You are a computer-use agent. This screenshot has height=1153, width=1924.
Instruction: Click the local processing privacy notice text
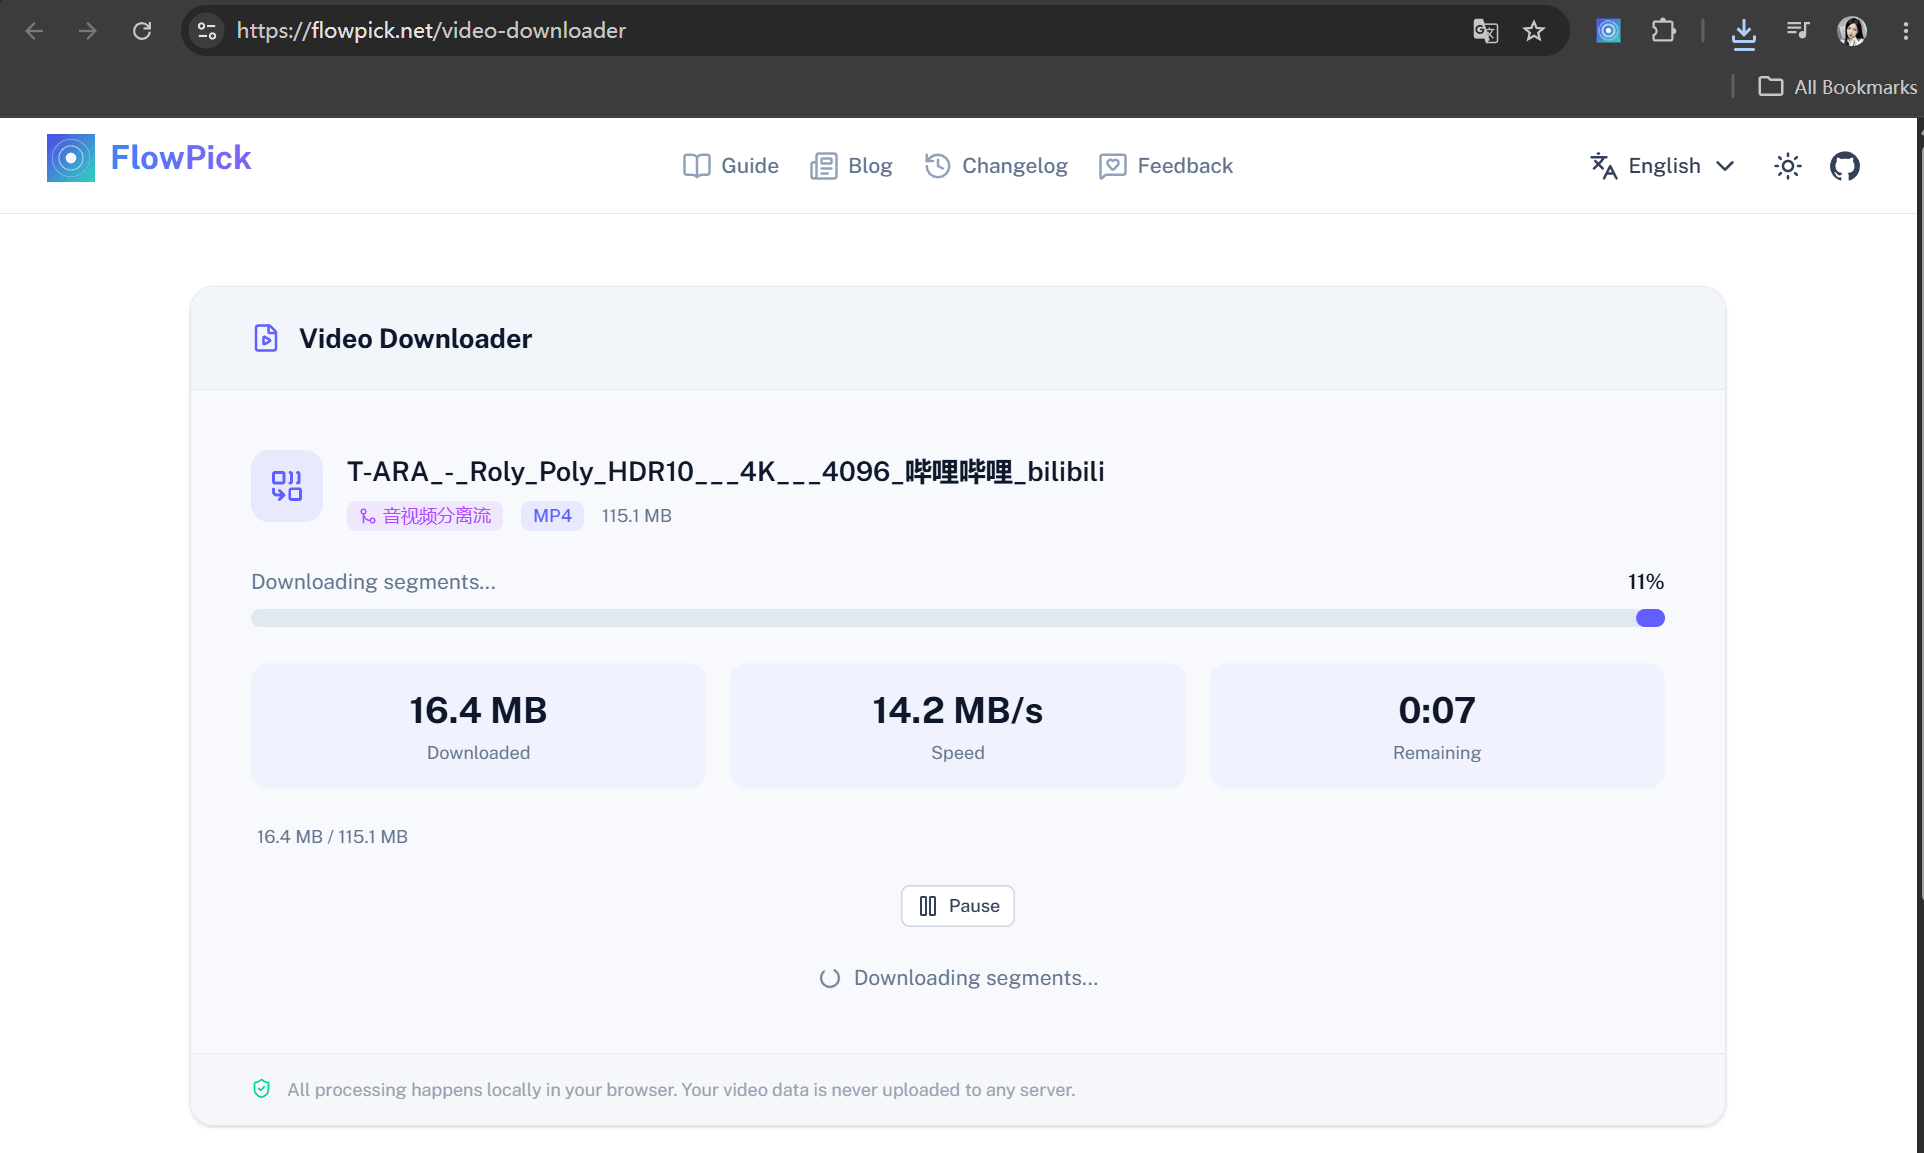681,1090
